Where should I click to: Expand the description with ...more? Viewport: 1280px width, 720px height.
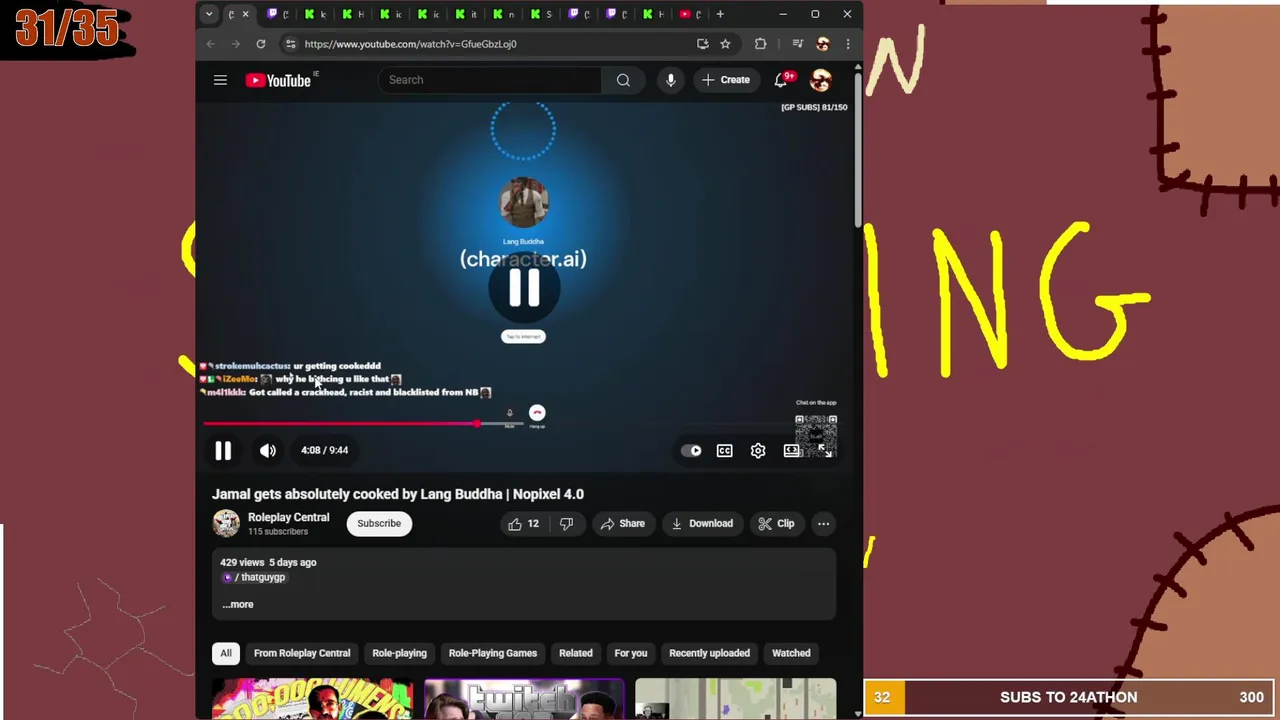(x=238, y=604)
